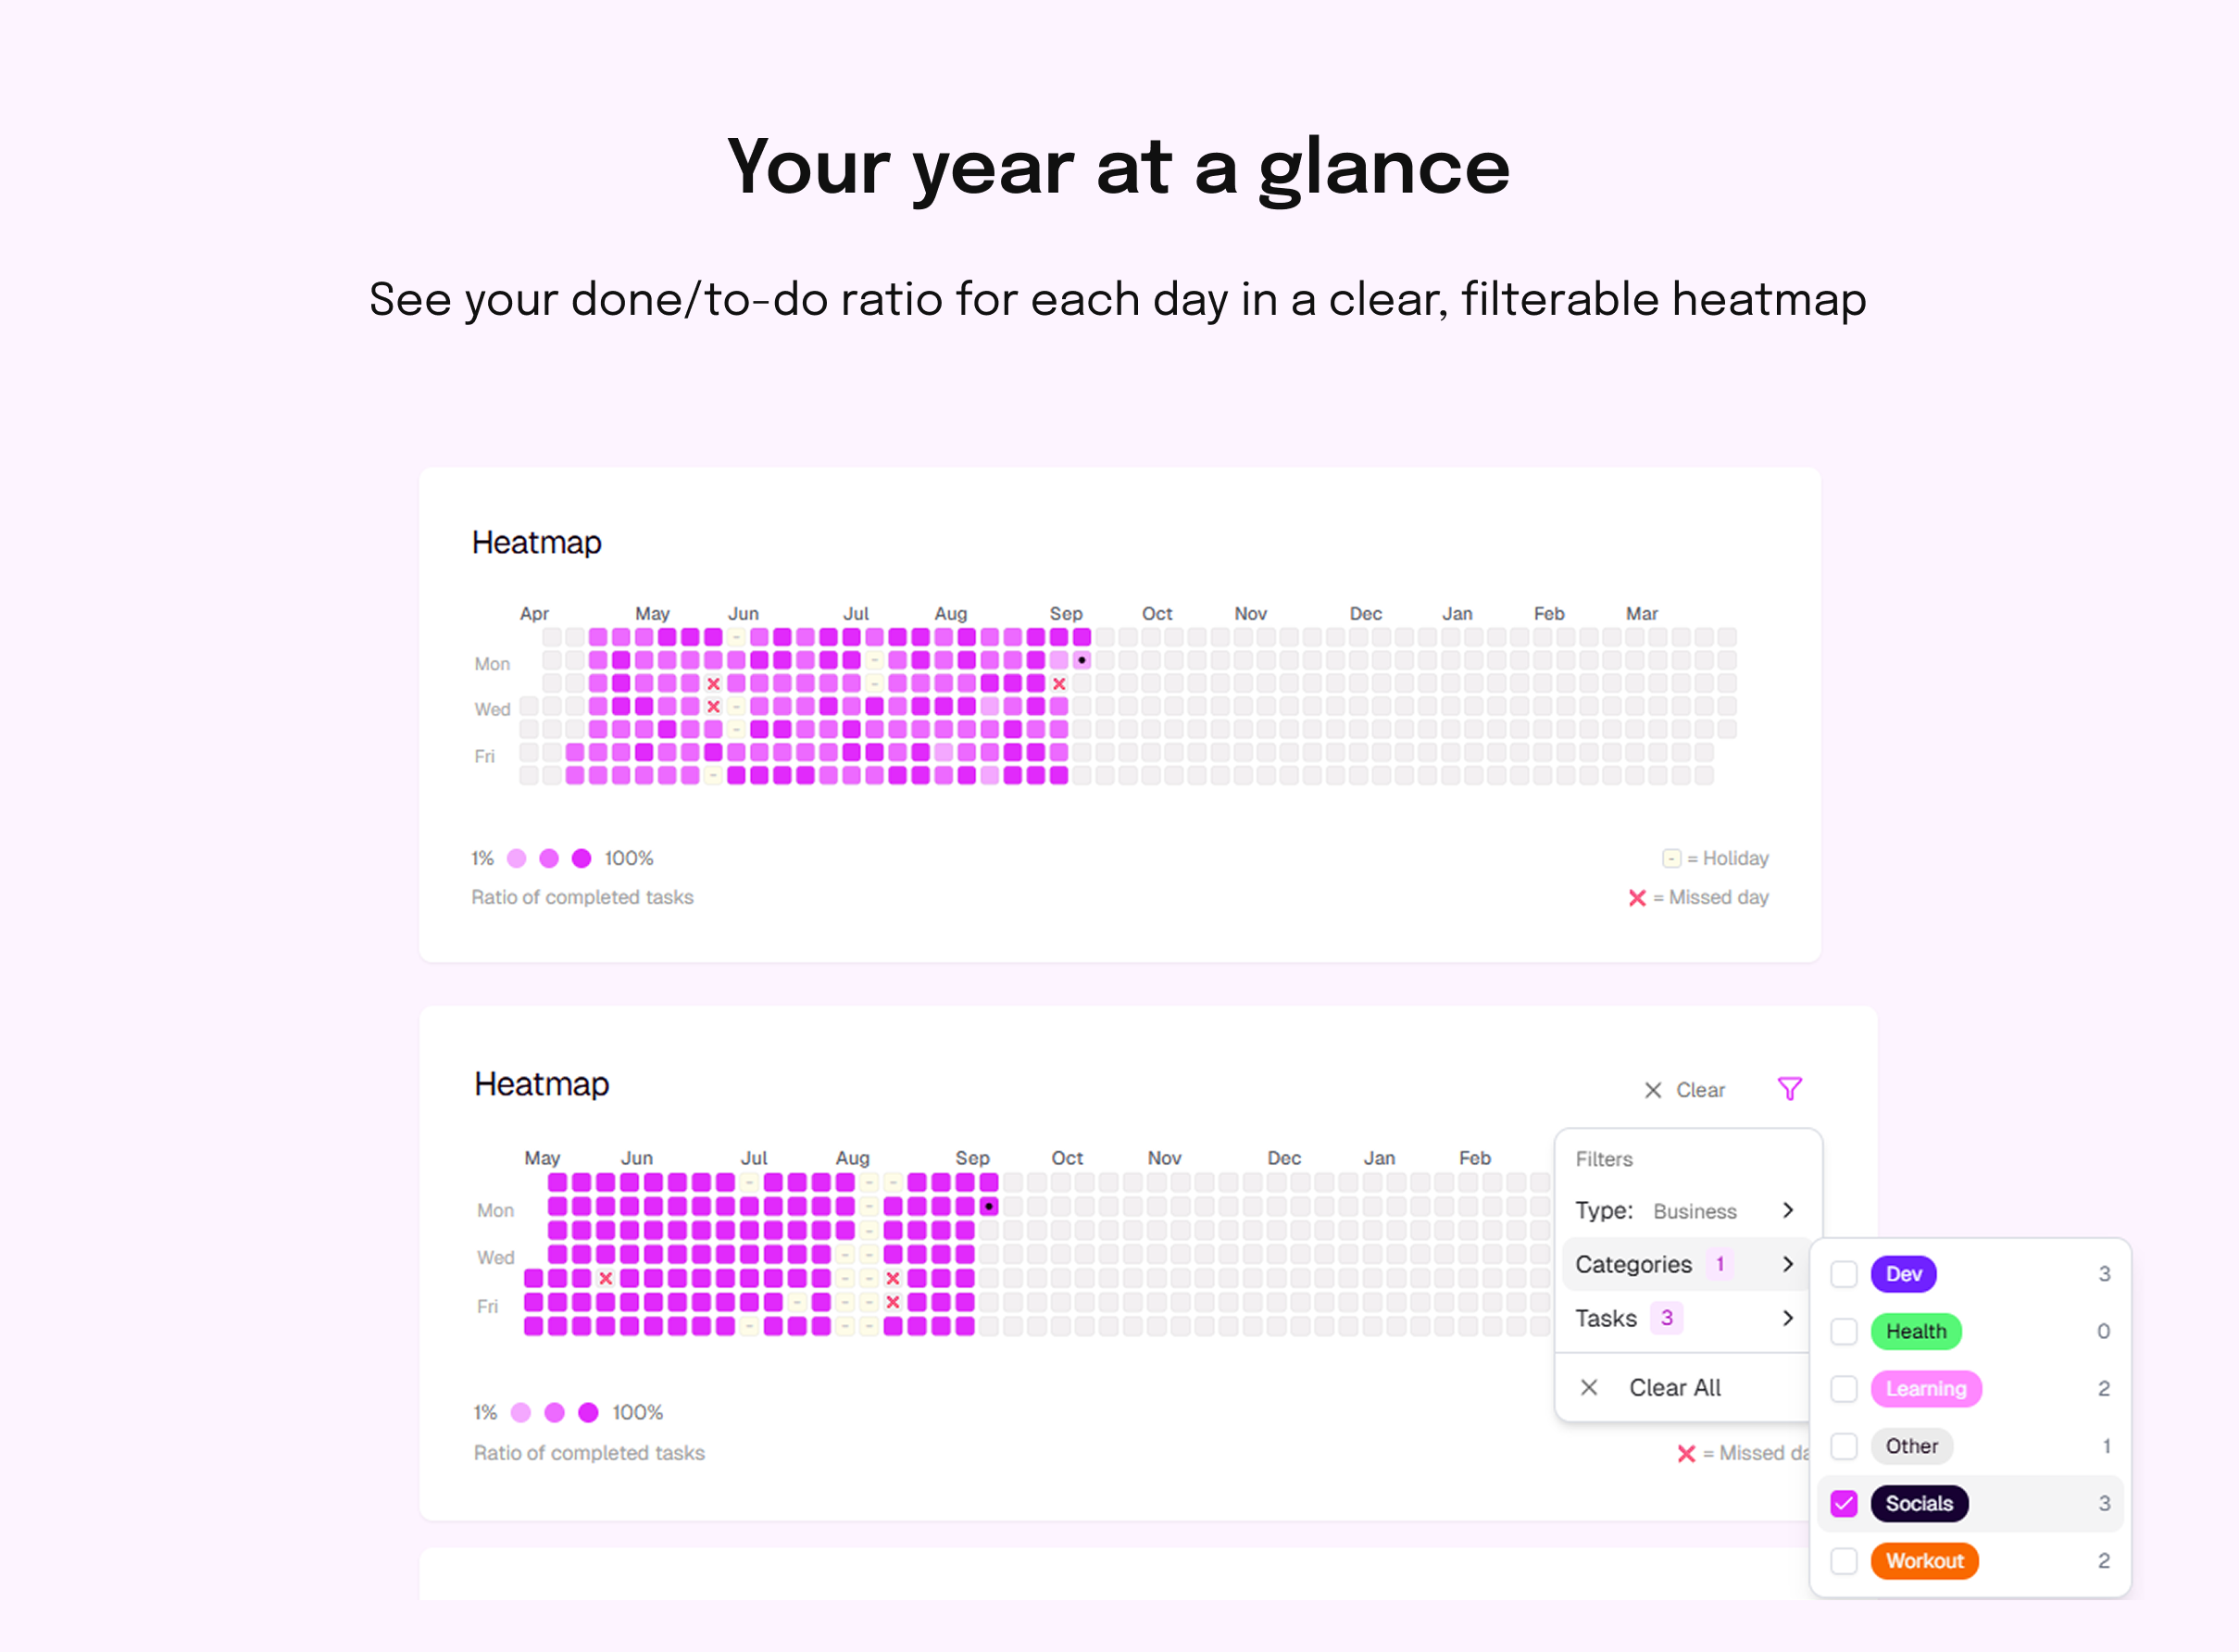Click the Categories row chevron arrow

pos(1788,1264)
